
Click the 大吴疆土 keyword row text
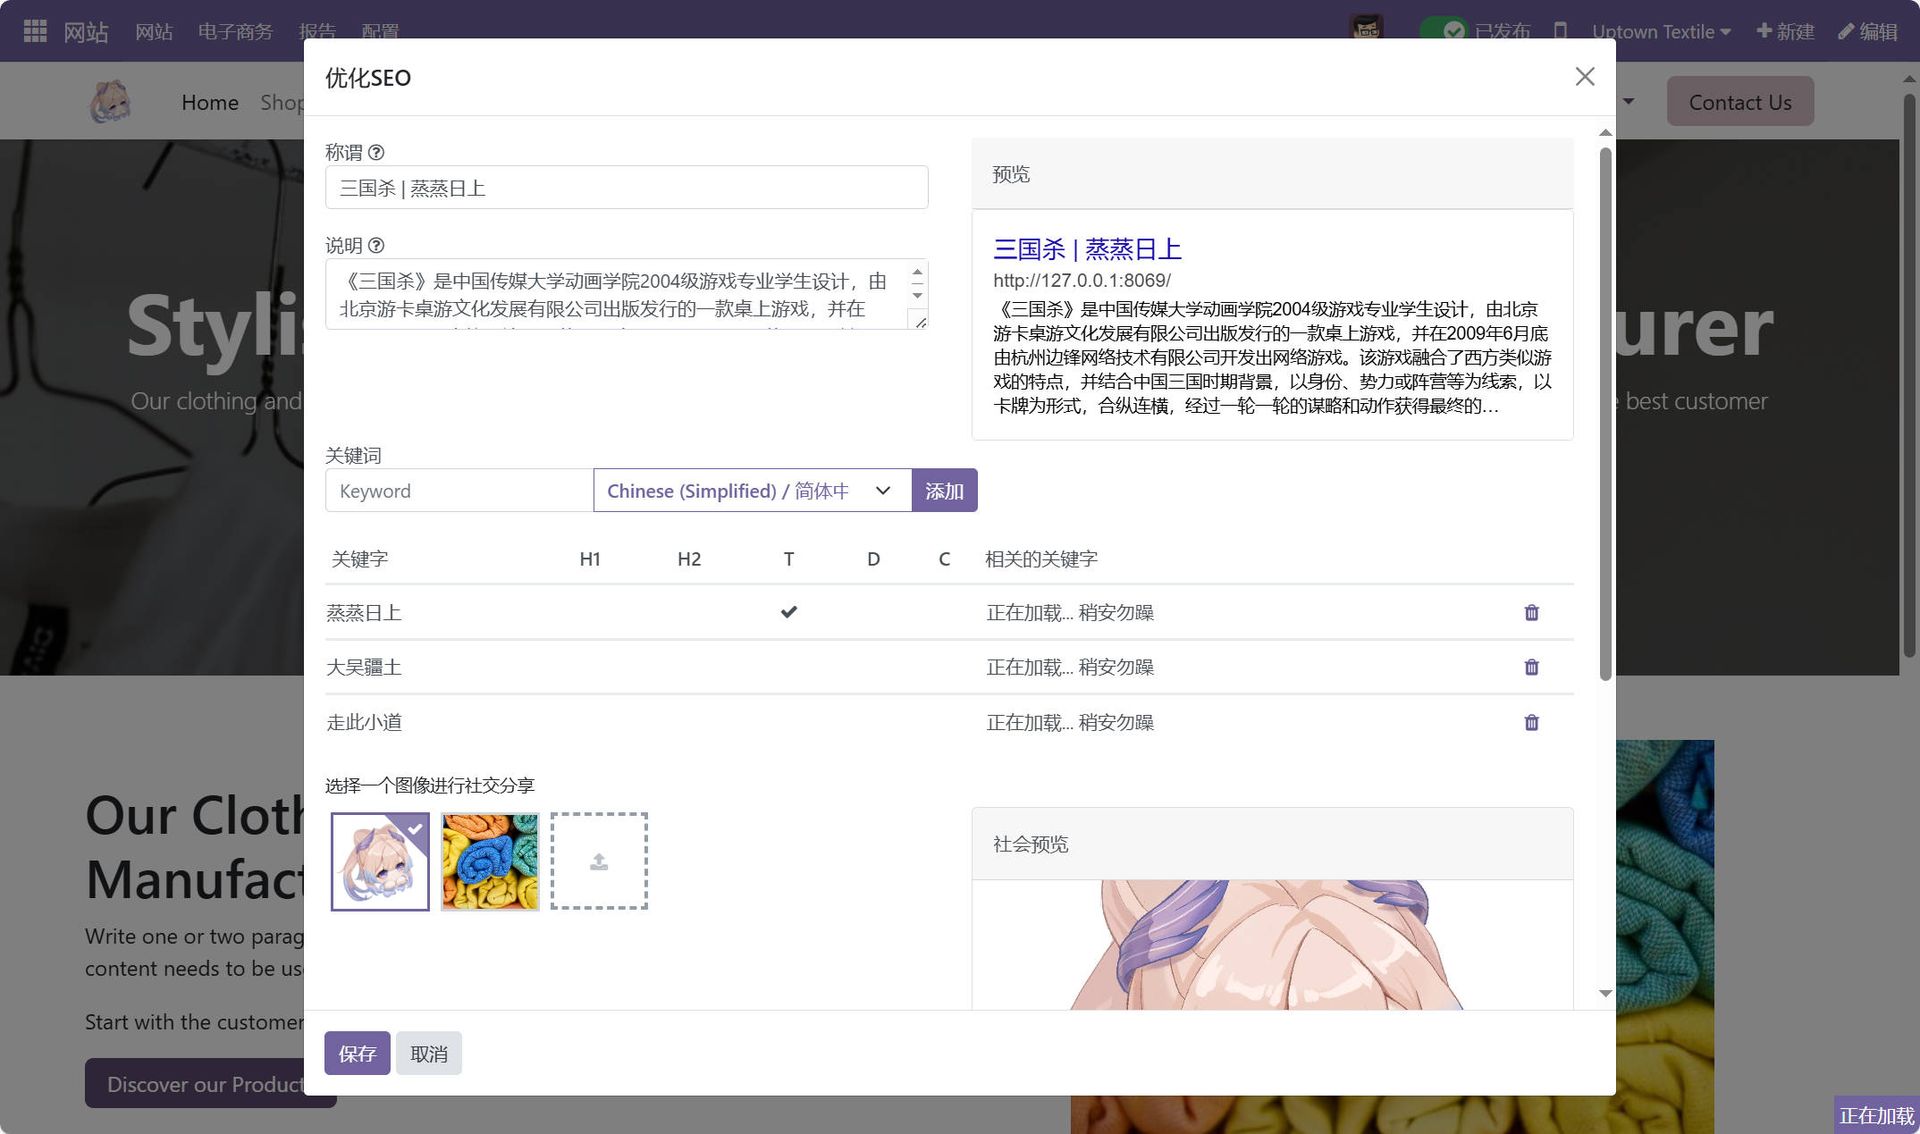364,667
